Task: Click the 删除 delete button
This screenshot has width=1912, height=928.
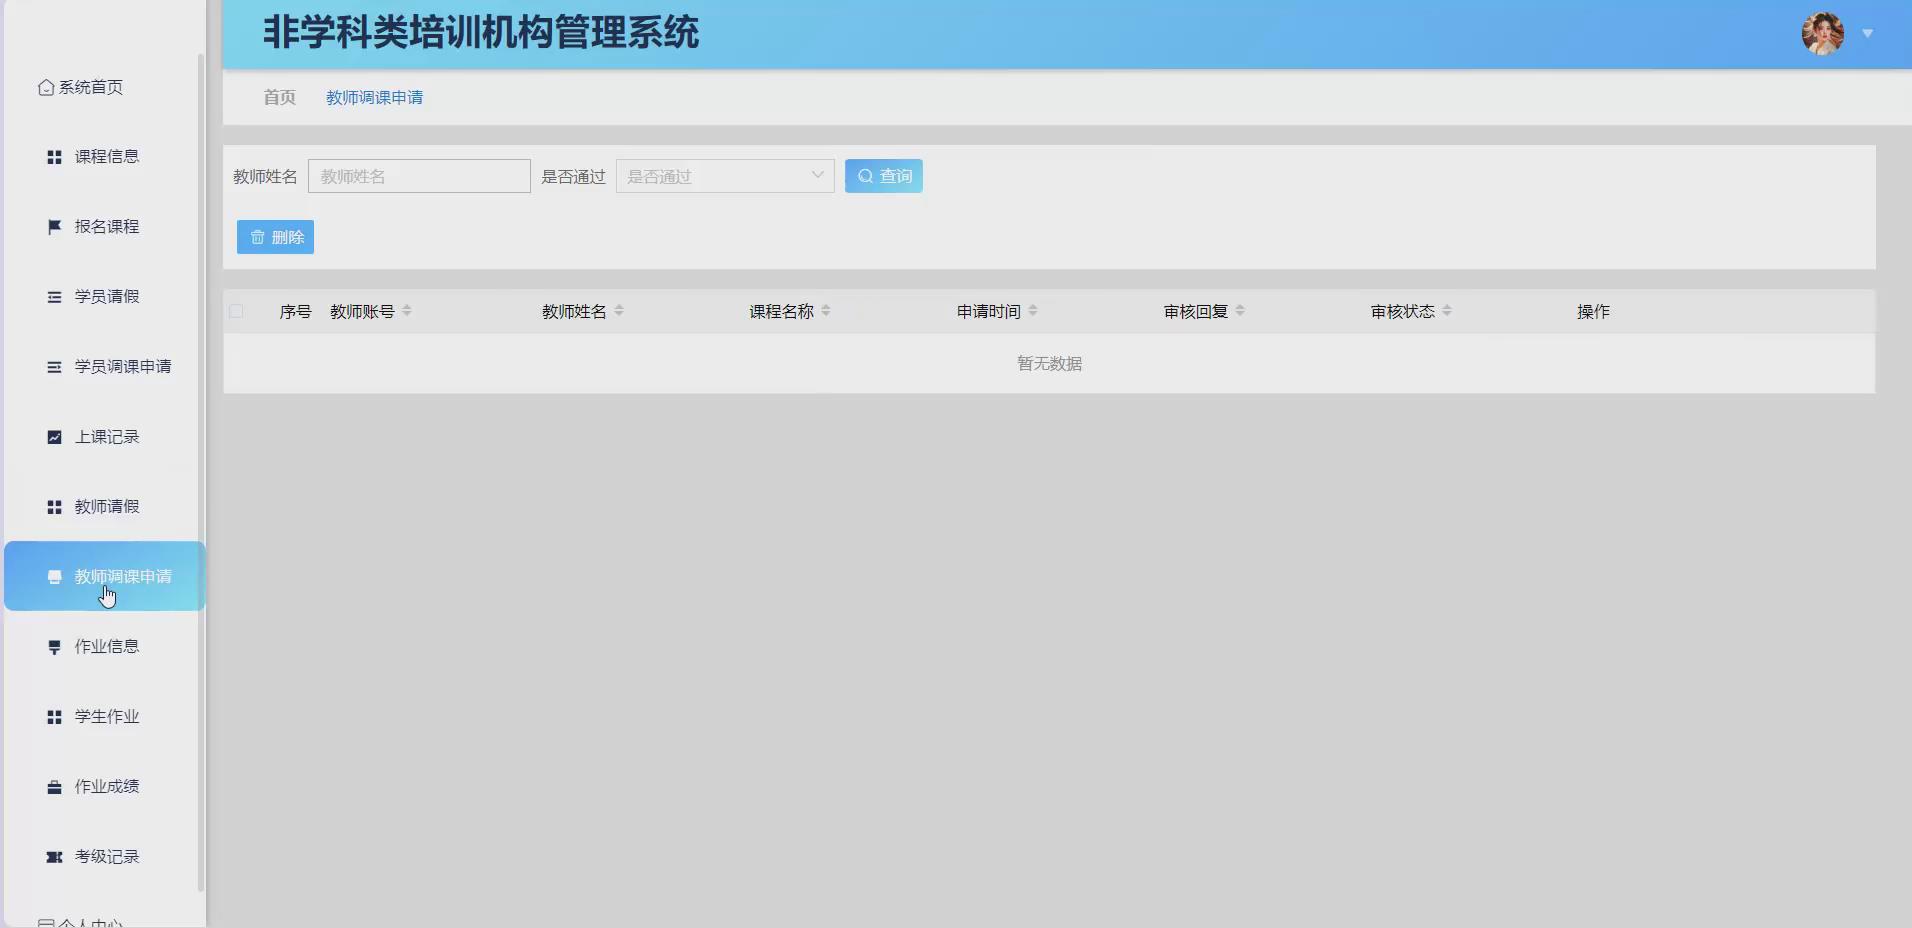Action: point(275,237)
